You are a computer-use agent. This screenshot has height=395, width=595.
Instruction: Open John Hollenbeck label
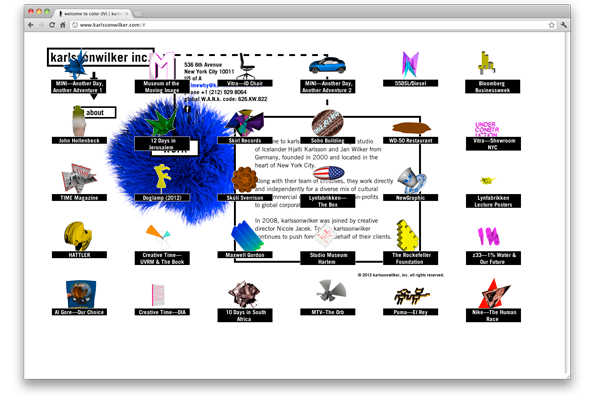[x=79, y=140]
